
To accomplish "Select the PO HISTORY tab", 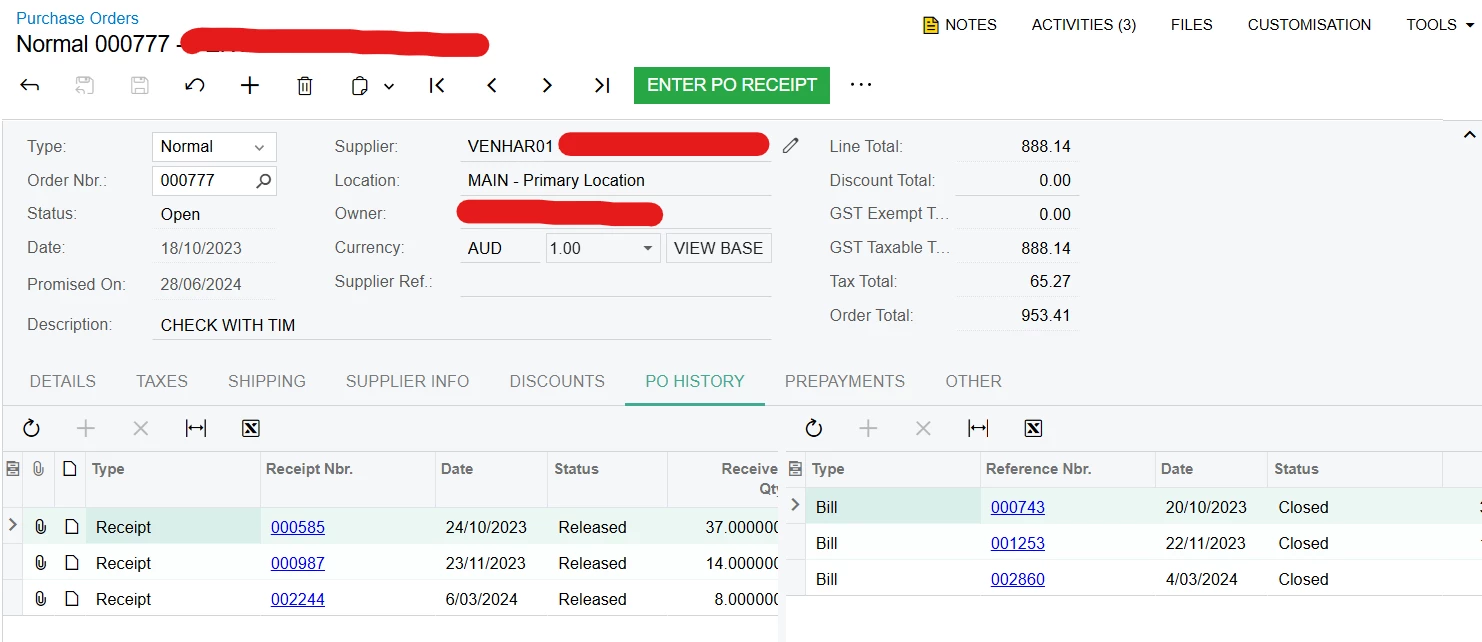I will click(x=695, y=381).
